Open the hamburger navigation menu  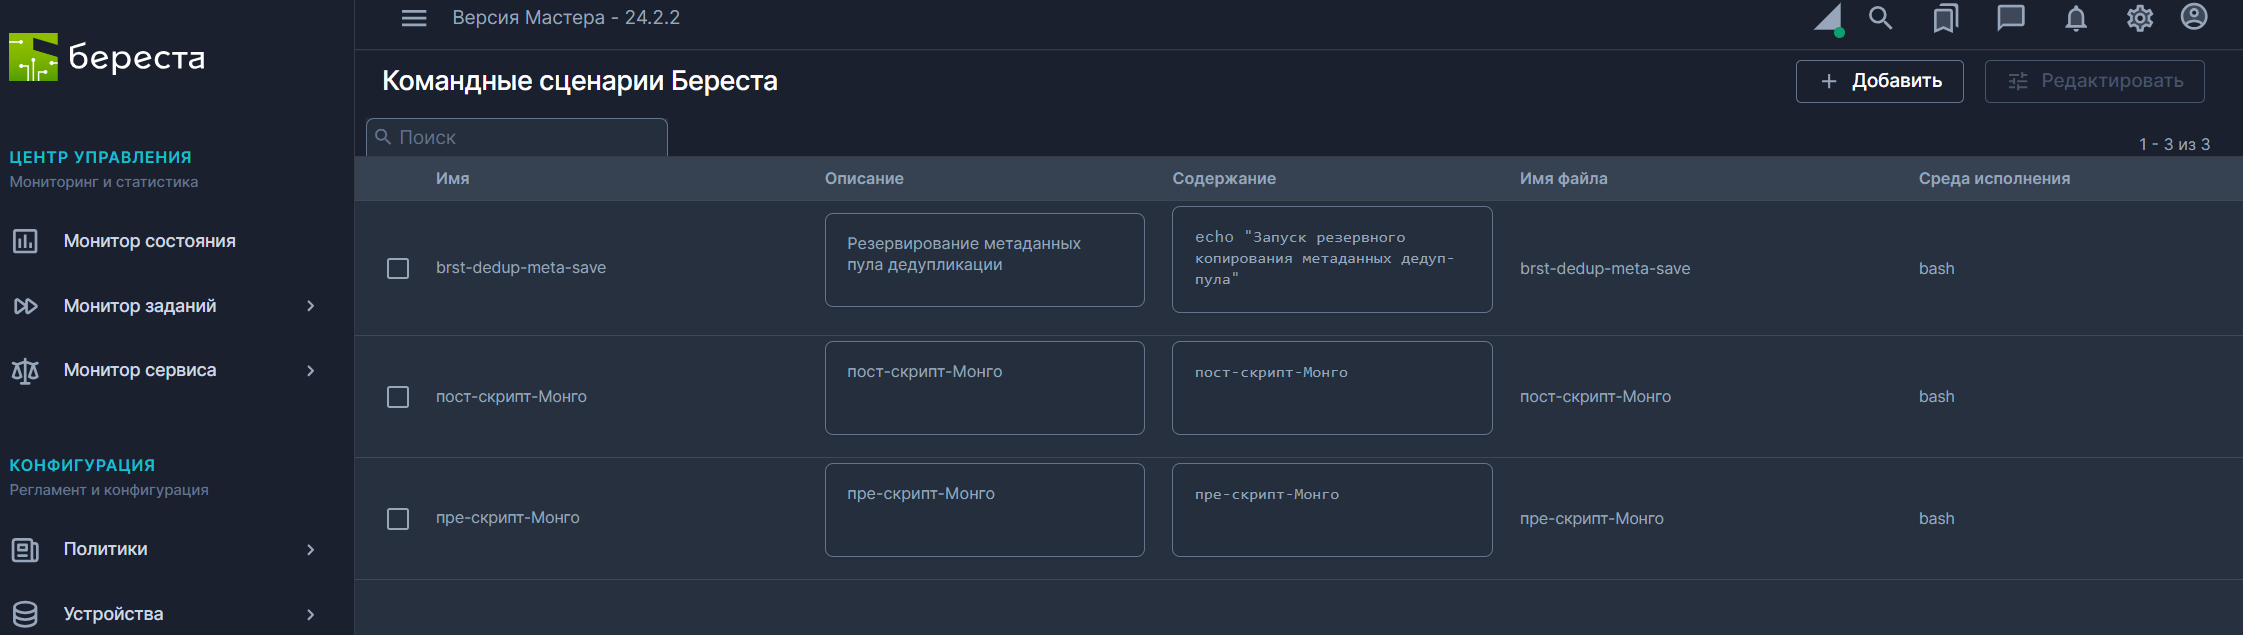(414, 18)
